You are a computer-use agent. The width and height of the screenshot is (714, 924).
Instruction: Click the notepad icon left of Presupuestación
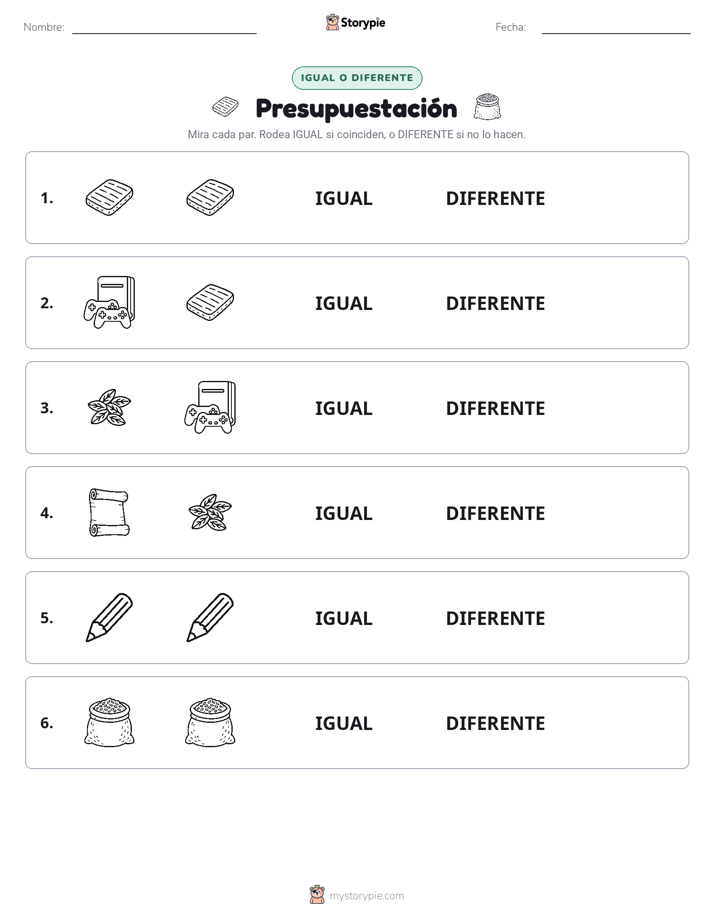click(x=226, y=107)
